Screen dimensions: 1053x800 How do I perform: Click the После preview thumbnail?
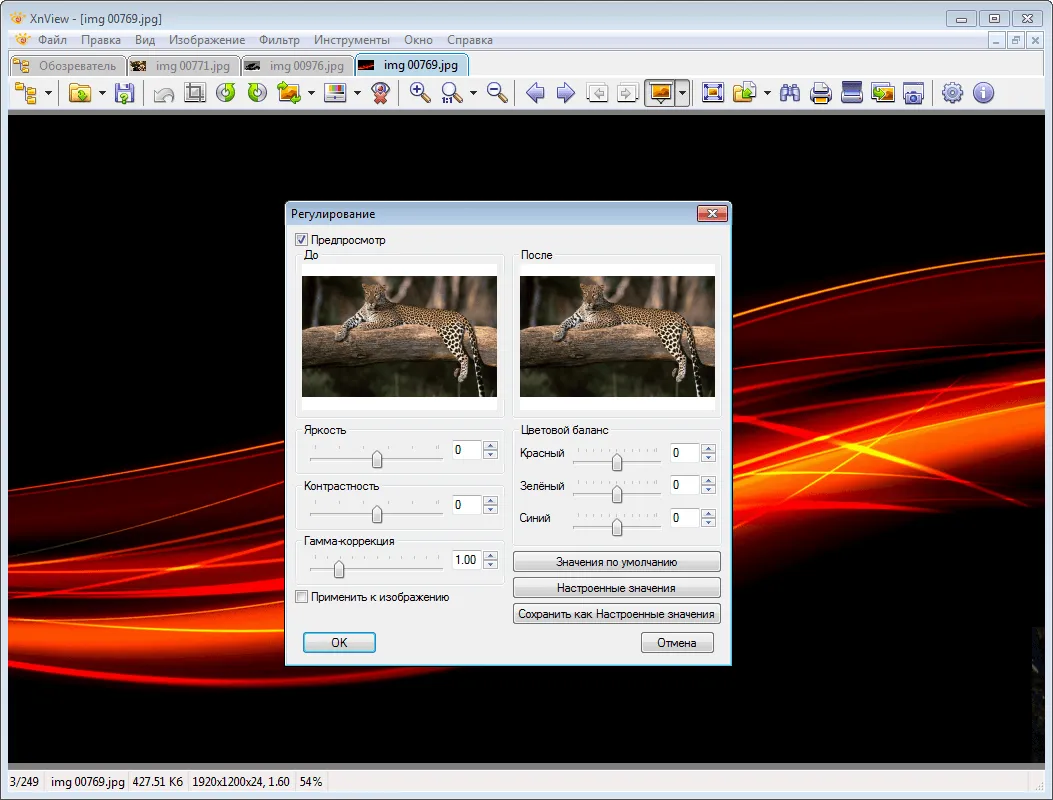(617, 336)
